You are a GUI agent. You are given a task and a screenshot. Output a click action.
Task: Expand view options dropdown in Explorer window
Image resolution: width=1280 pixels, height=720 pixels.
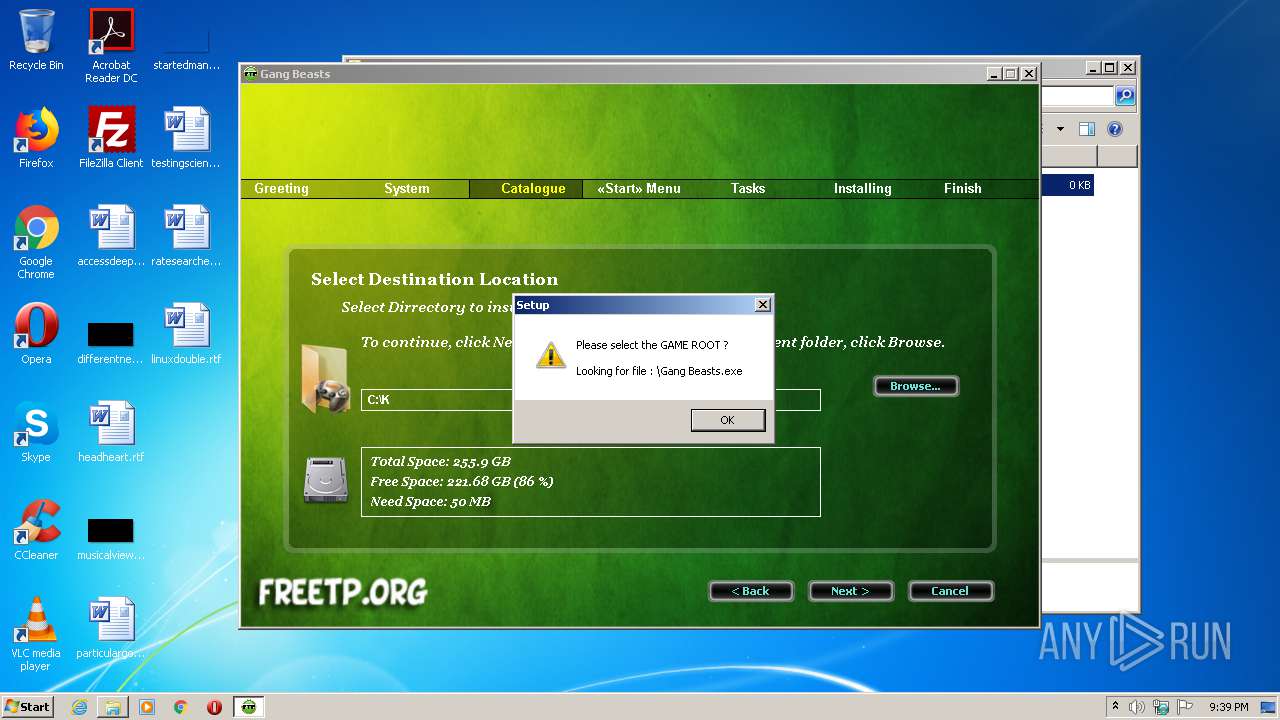pos(1060,129)
